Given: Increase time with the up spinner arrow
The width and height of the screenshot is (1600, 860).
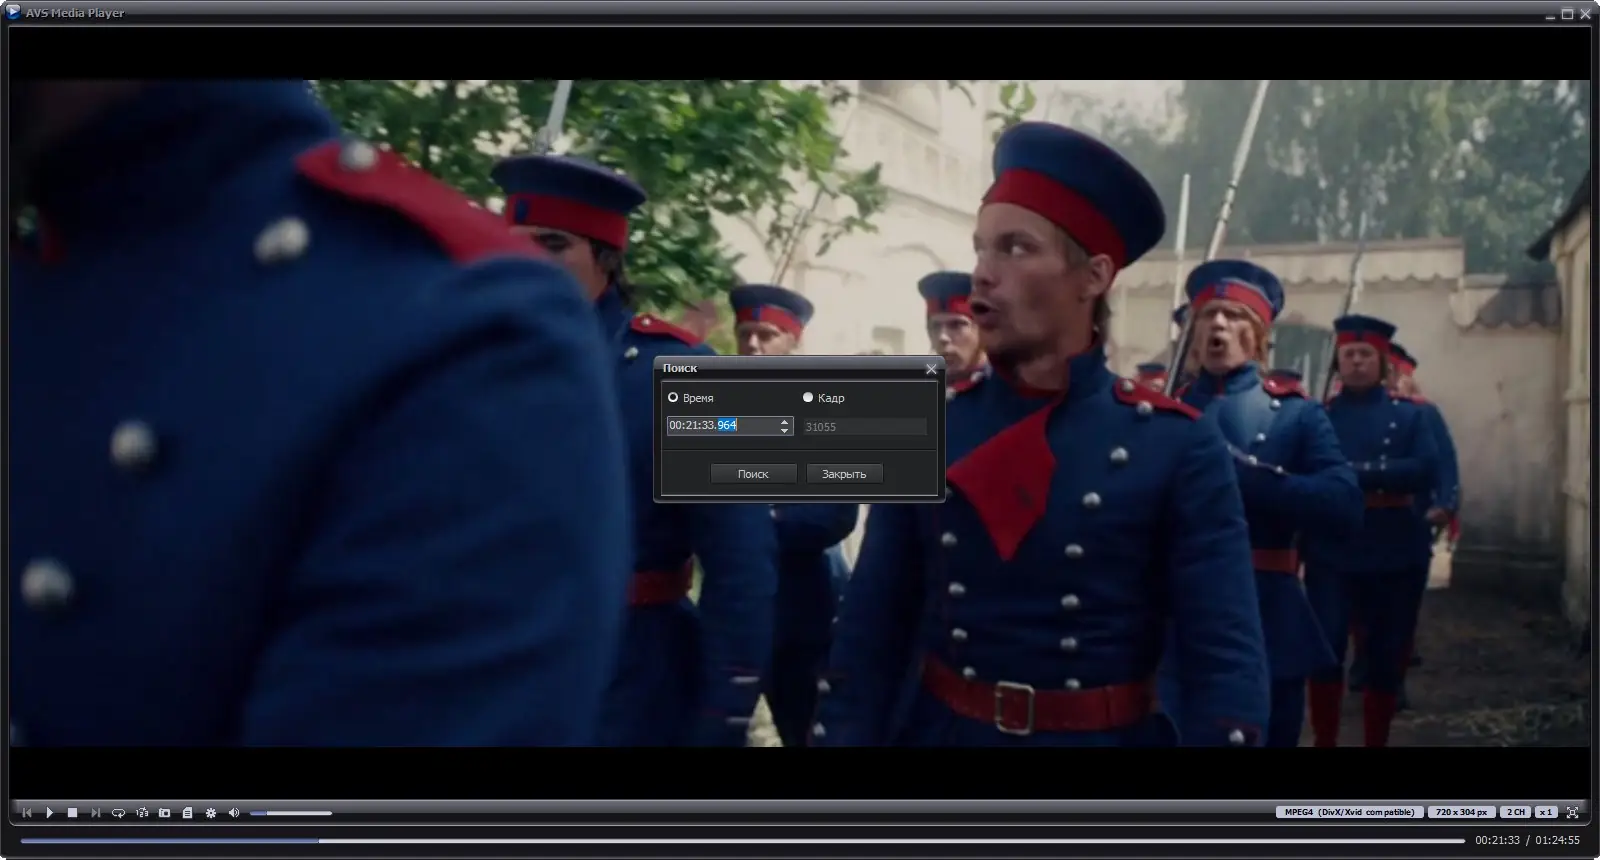Looking at the screenshot, I should pos(785,421).
